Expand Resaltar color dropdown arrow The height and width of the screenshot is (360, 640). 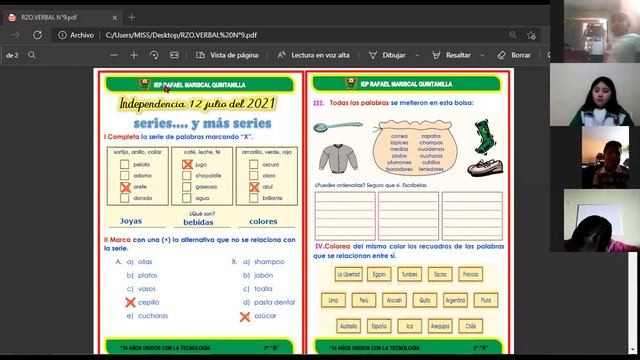point(482,55)
